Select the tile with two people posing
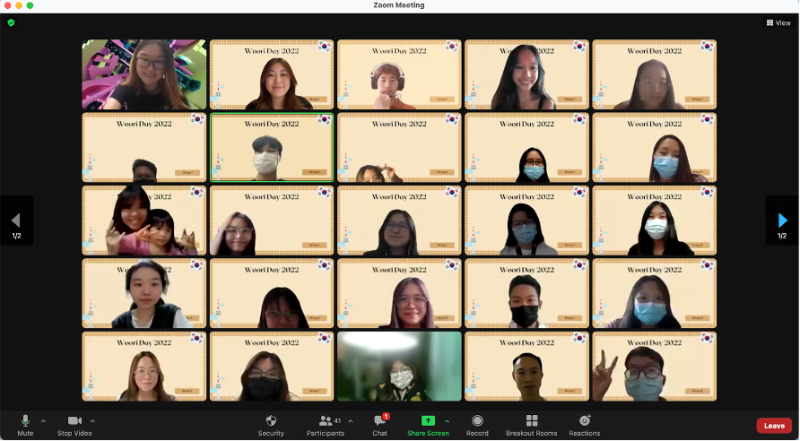This screenshot has height=441, width=800. pyautogui.click(x=144, y=220)
